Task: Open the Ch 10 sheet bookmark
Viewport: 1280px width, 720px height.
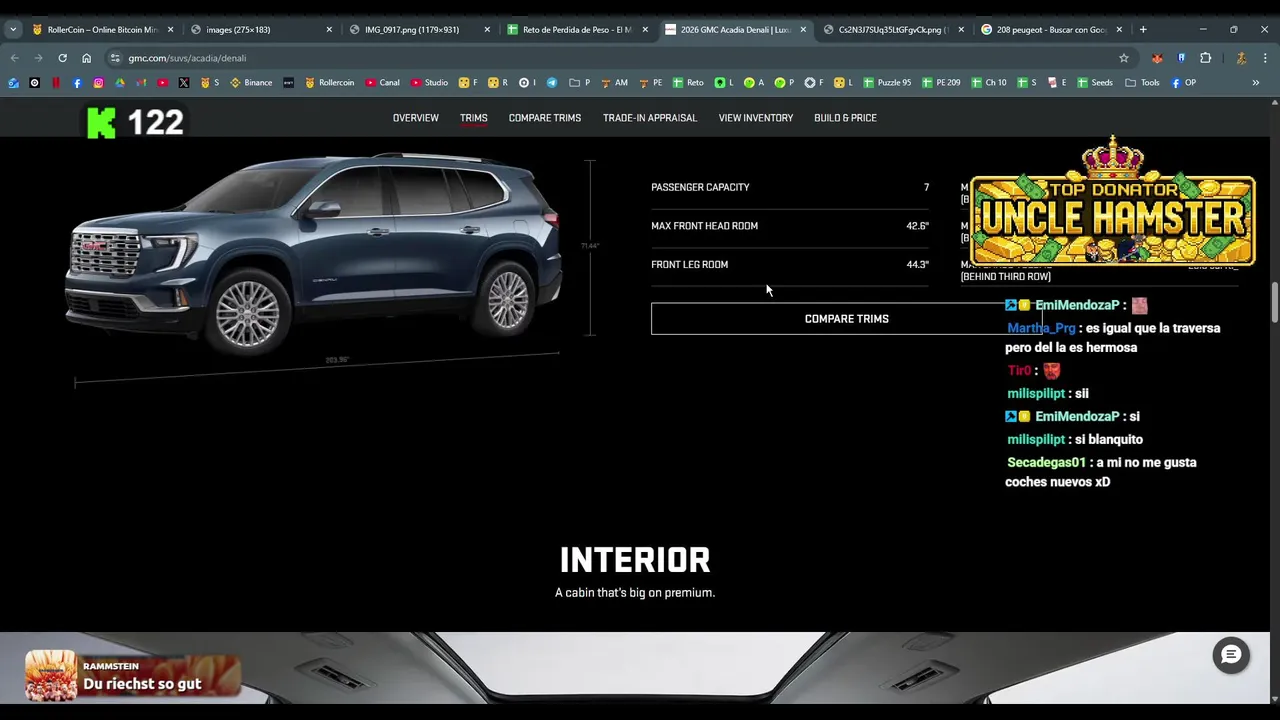Action: click(x=989, y=83)
